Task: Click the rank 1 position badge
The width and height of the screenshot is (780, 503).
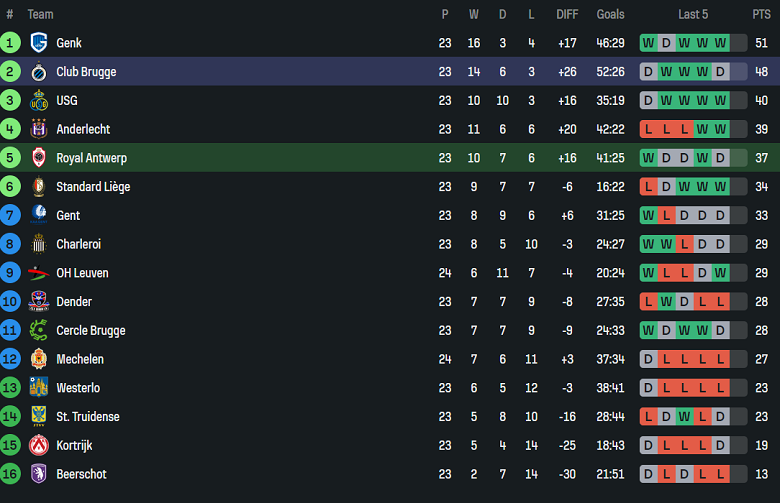Action: [x=10, y=43]
